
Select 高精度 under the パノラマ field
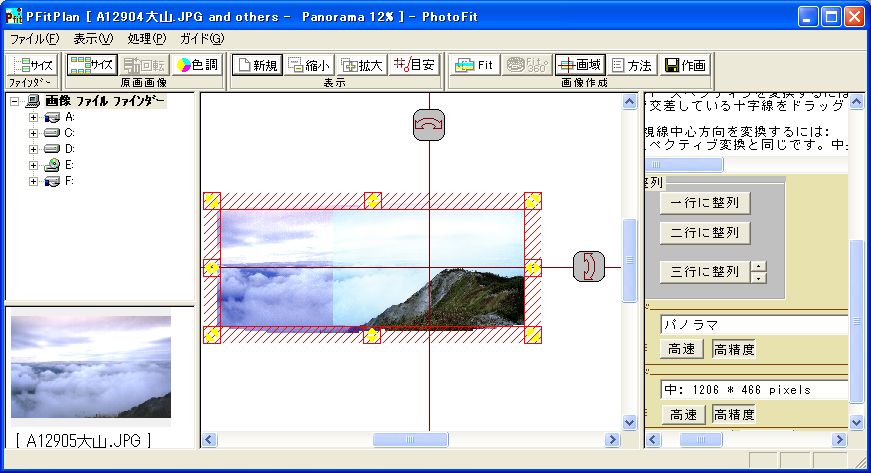click(x=733, y=349)
